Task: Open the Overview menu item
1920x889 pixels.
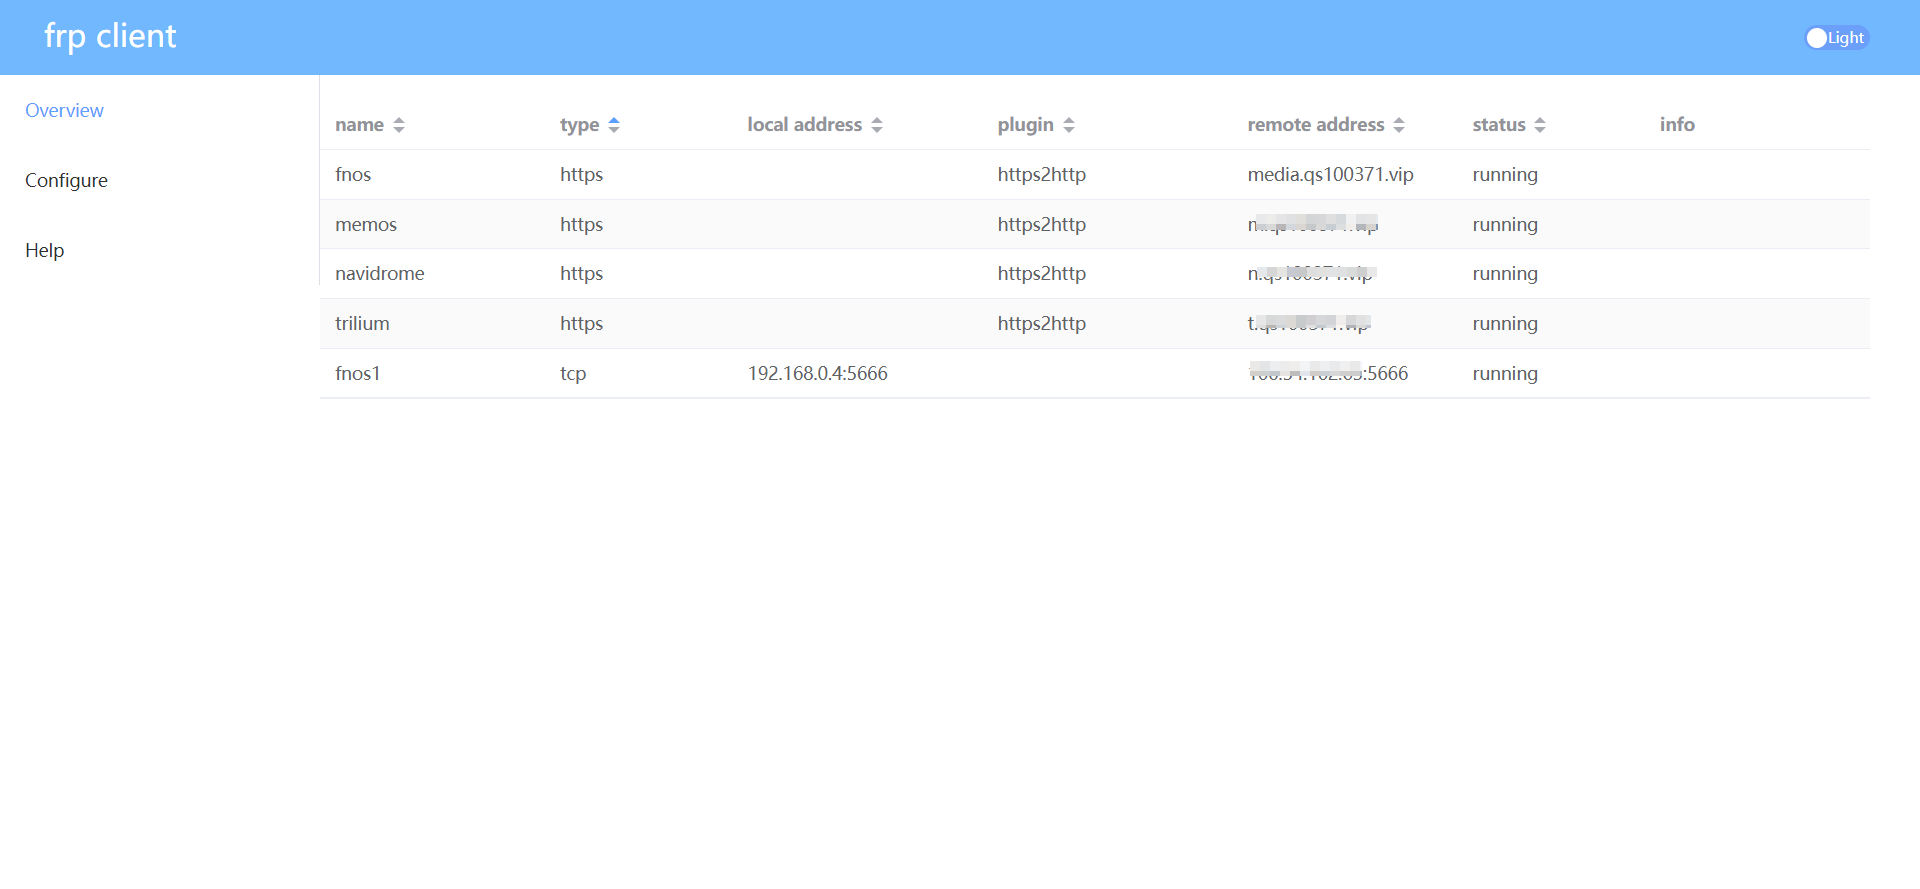Action: [x=64, y=111]
